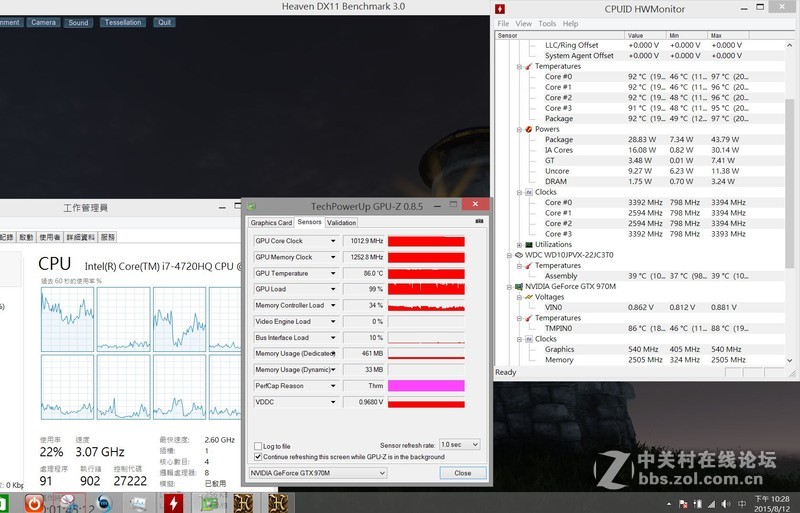Collapse the Powers tree node
Screen dimensions: 800x513
click(x=519, y=129)
